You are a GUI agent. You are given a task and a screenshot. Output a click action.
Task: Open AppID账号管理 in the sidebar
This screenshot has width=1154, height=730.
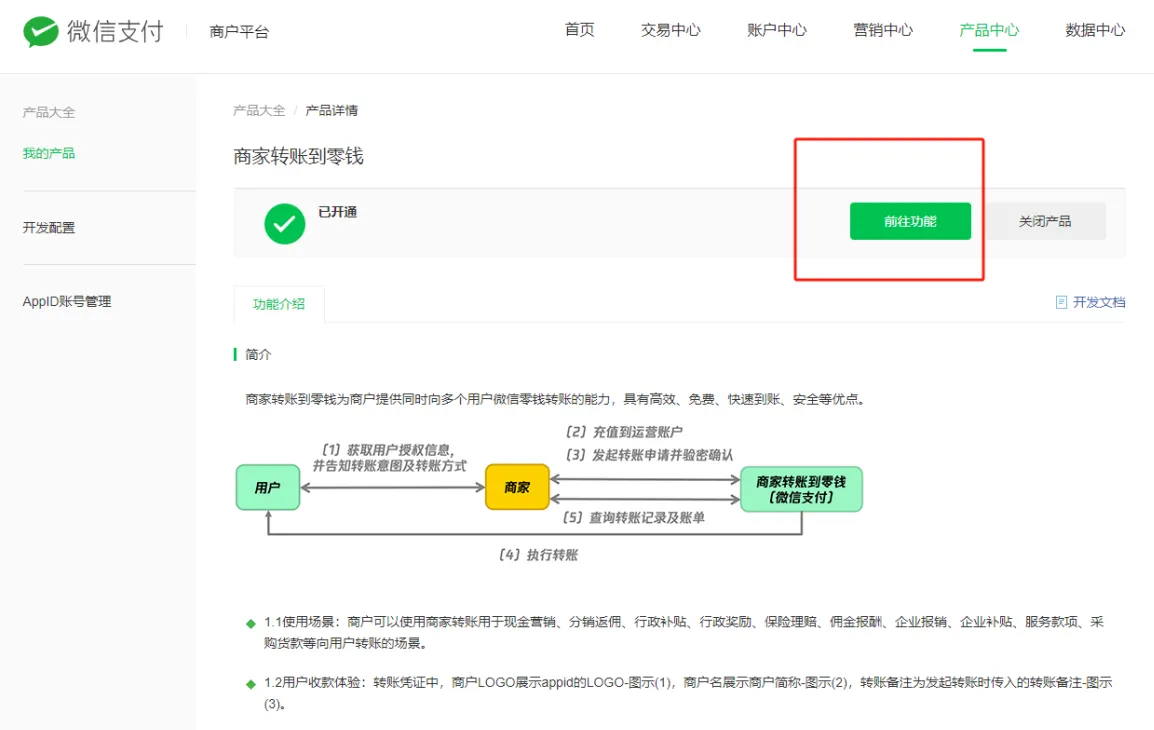tap(67, 302)
